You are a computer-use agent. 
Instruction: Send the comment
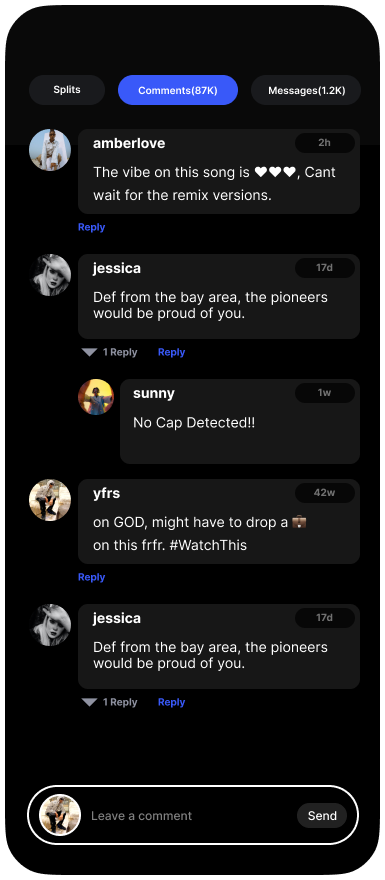[x=322, y=815]
